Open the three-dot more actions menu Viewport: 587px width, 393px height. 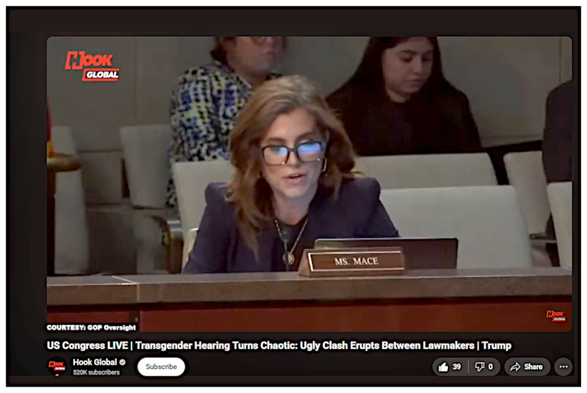[563, 367]
